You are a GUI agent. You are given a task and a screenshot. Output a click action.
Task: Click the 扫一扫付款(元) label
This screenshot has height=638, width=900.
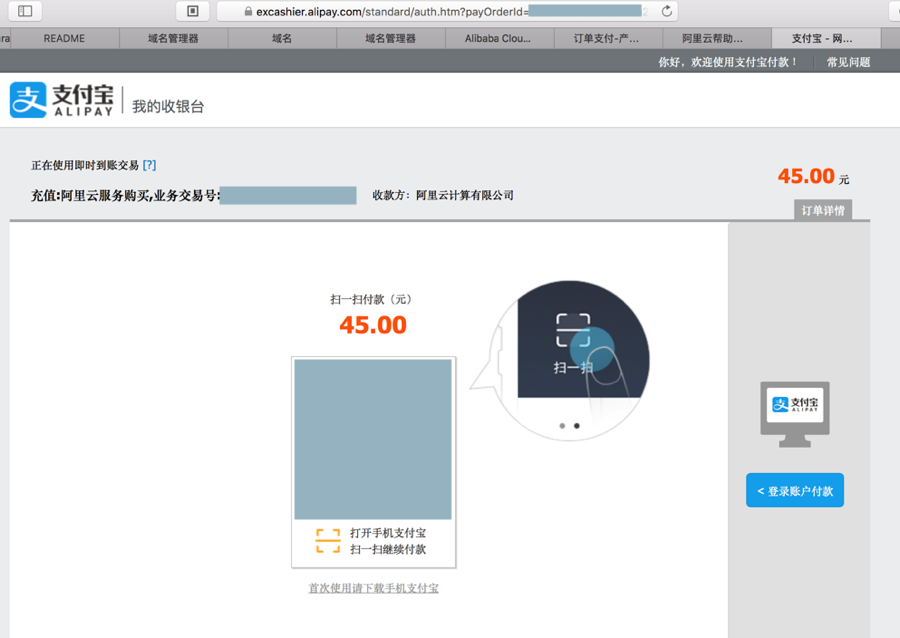371,299
